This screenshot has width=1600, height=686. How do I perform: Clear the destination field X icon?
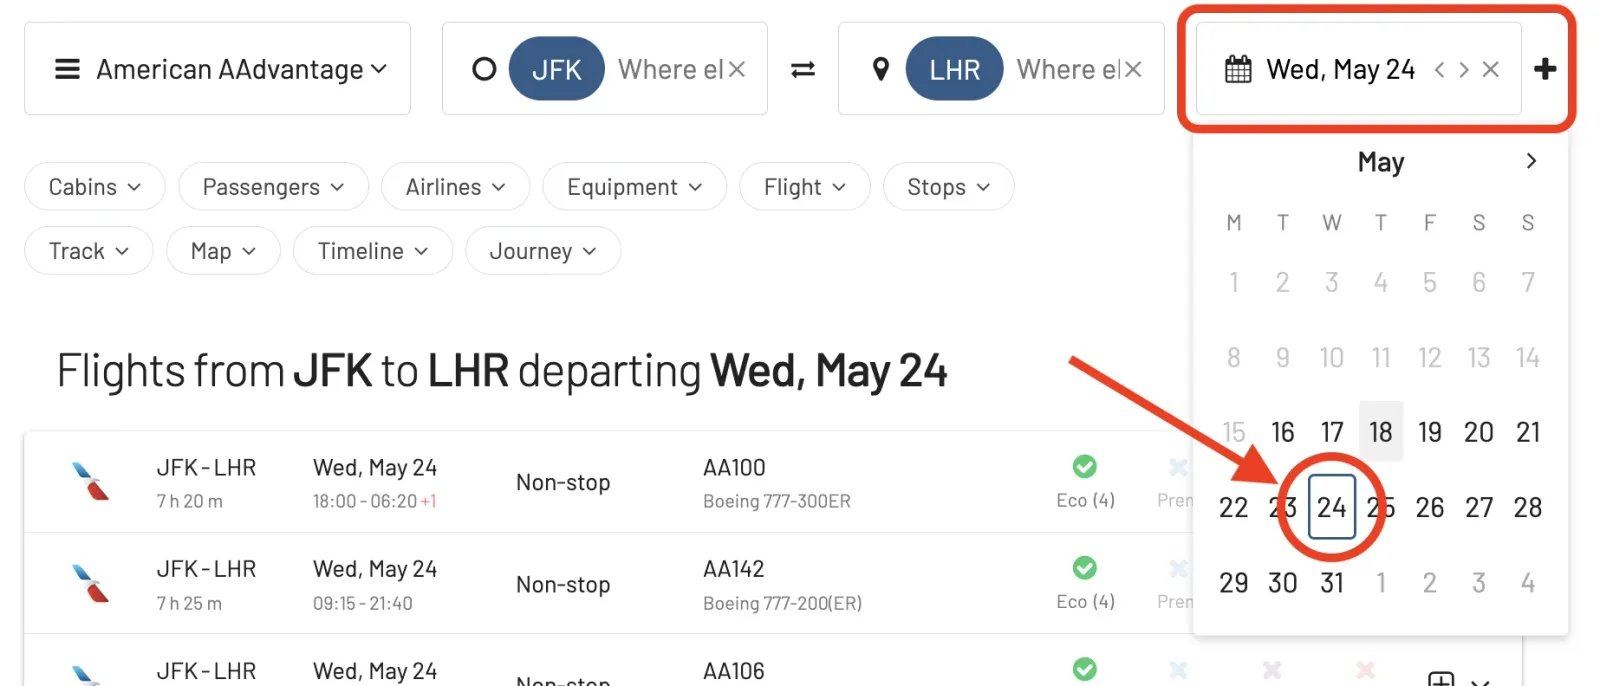(1133, 69)
